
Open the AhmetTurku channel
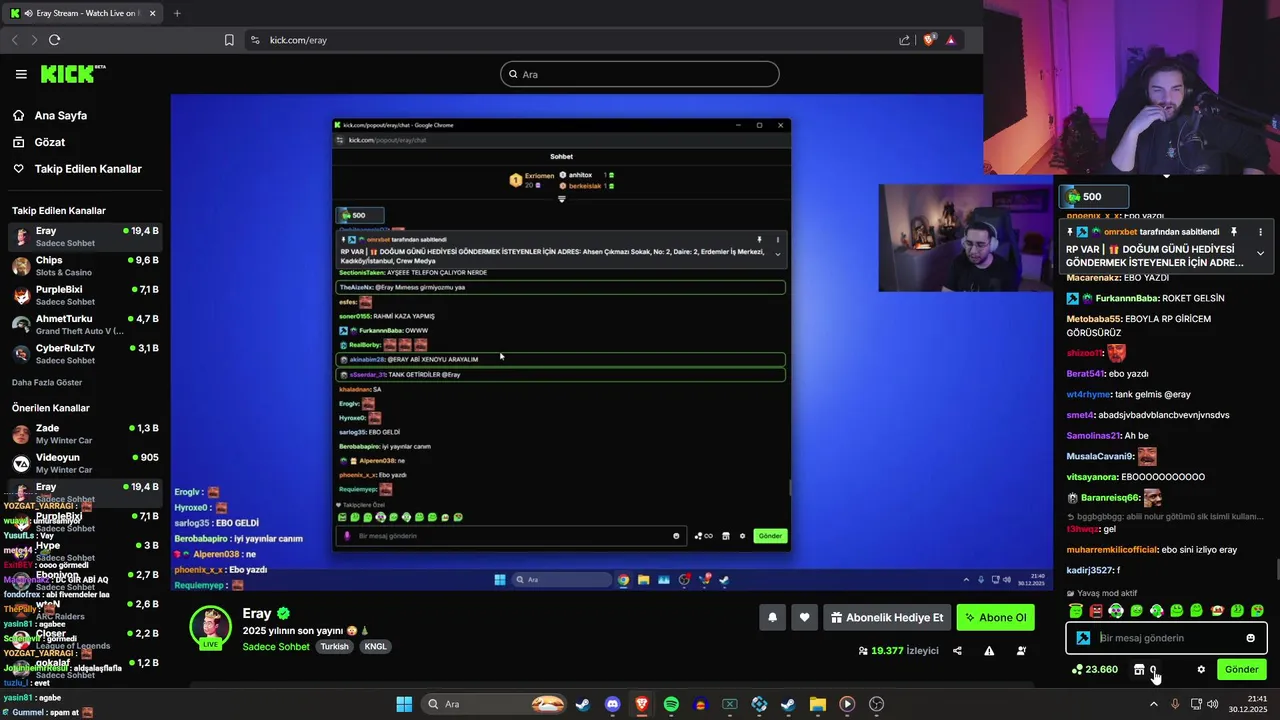coord(85,324)
